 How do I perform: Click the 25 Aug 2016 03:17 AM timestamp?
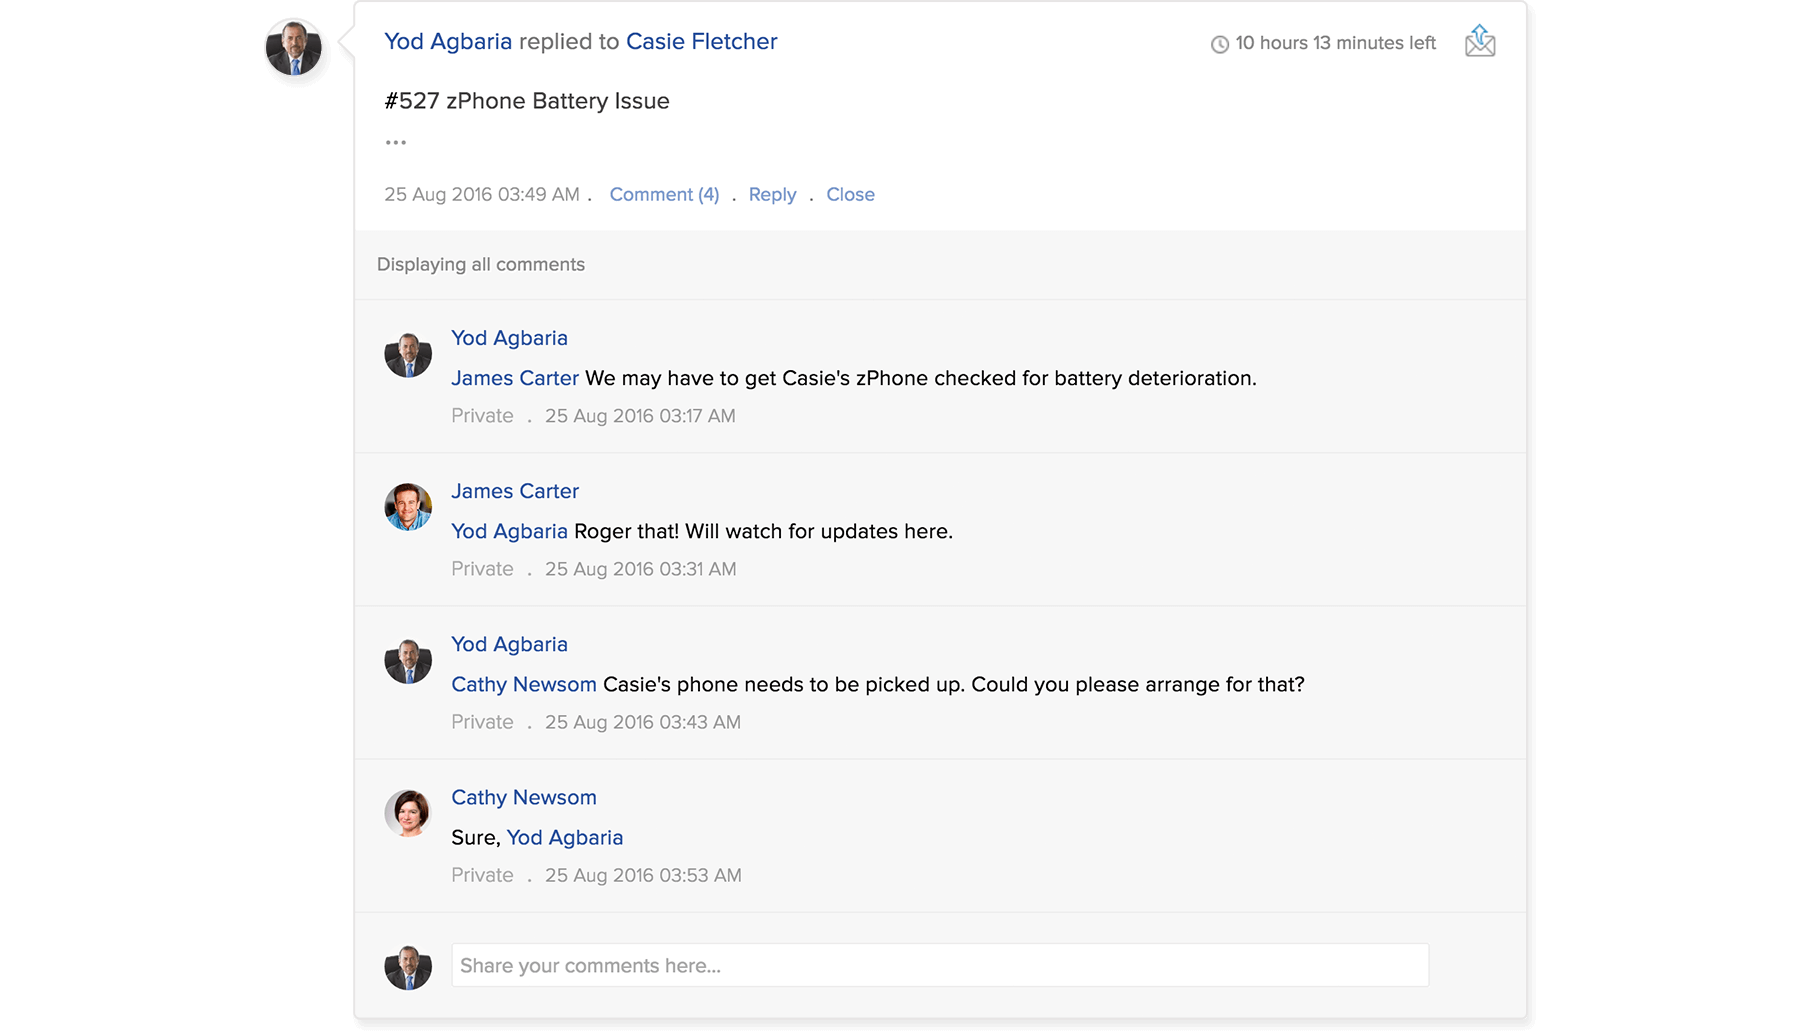(640, 416)
